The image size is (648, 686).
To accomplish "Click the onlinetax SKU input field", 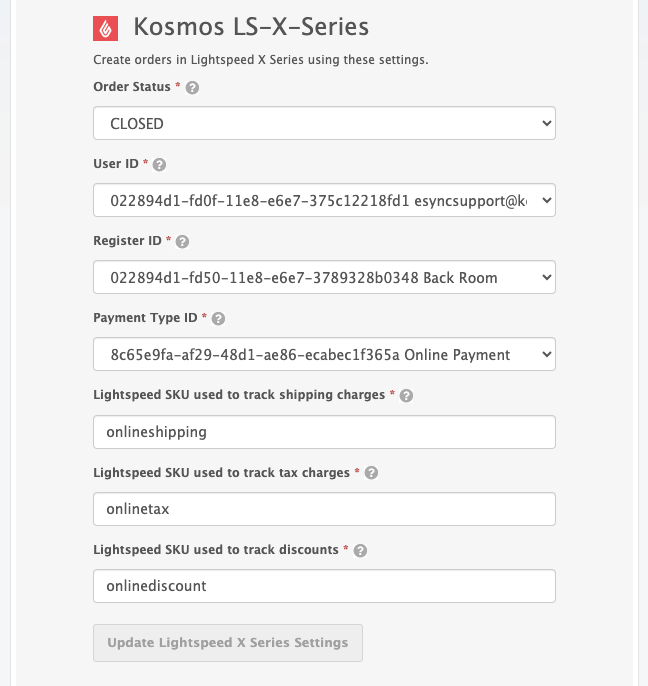I will [x=324, y=509].
